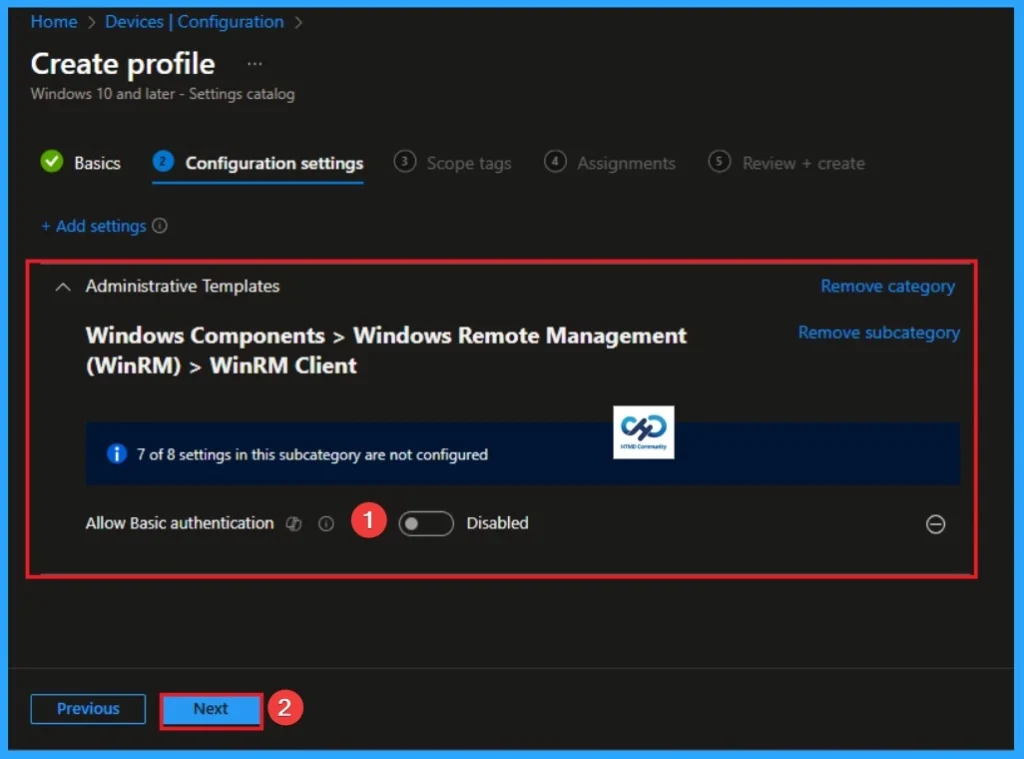This screenshot has width=1024, height=759.
Task: Select Remove subcategory
Action: coord(878,332)
